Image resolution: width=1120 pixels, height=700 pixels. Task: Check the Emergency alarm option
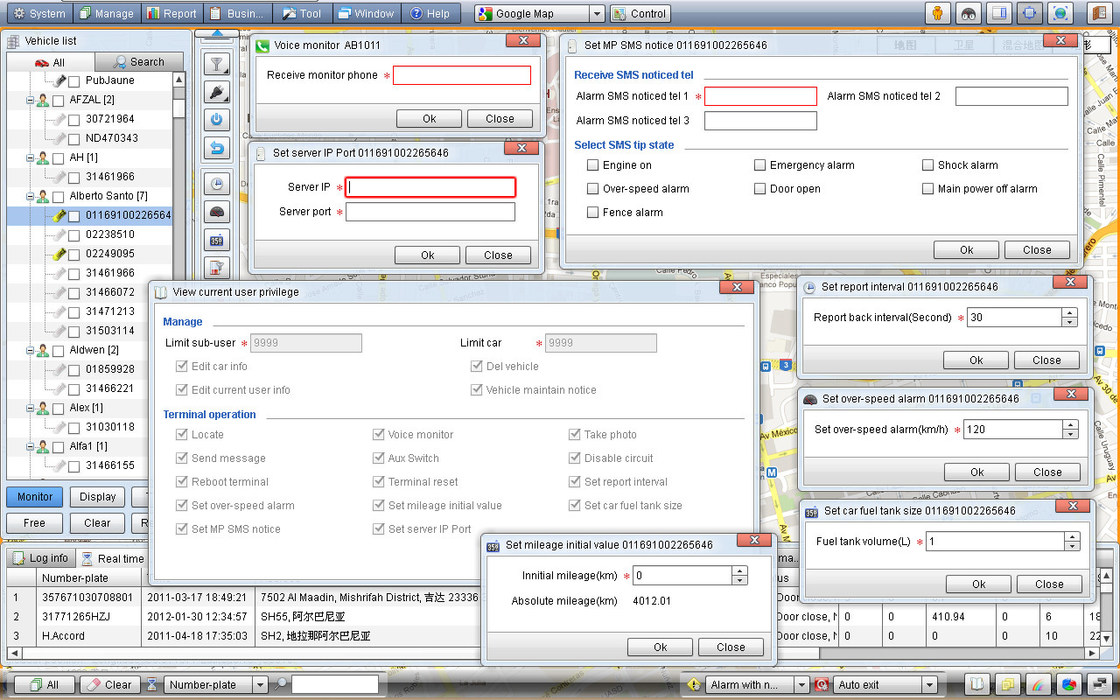pos(760,166)
